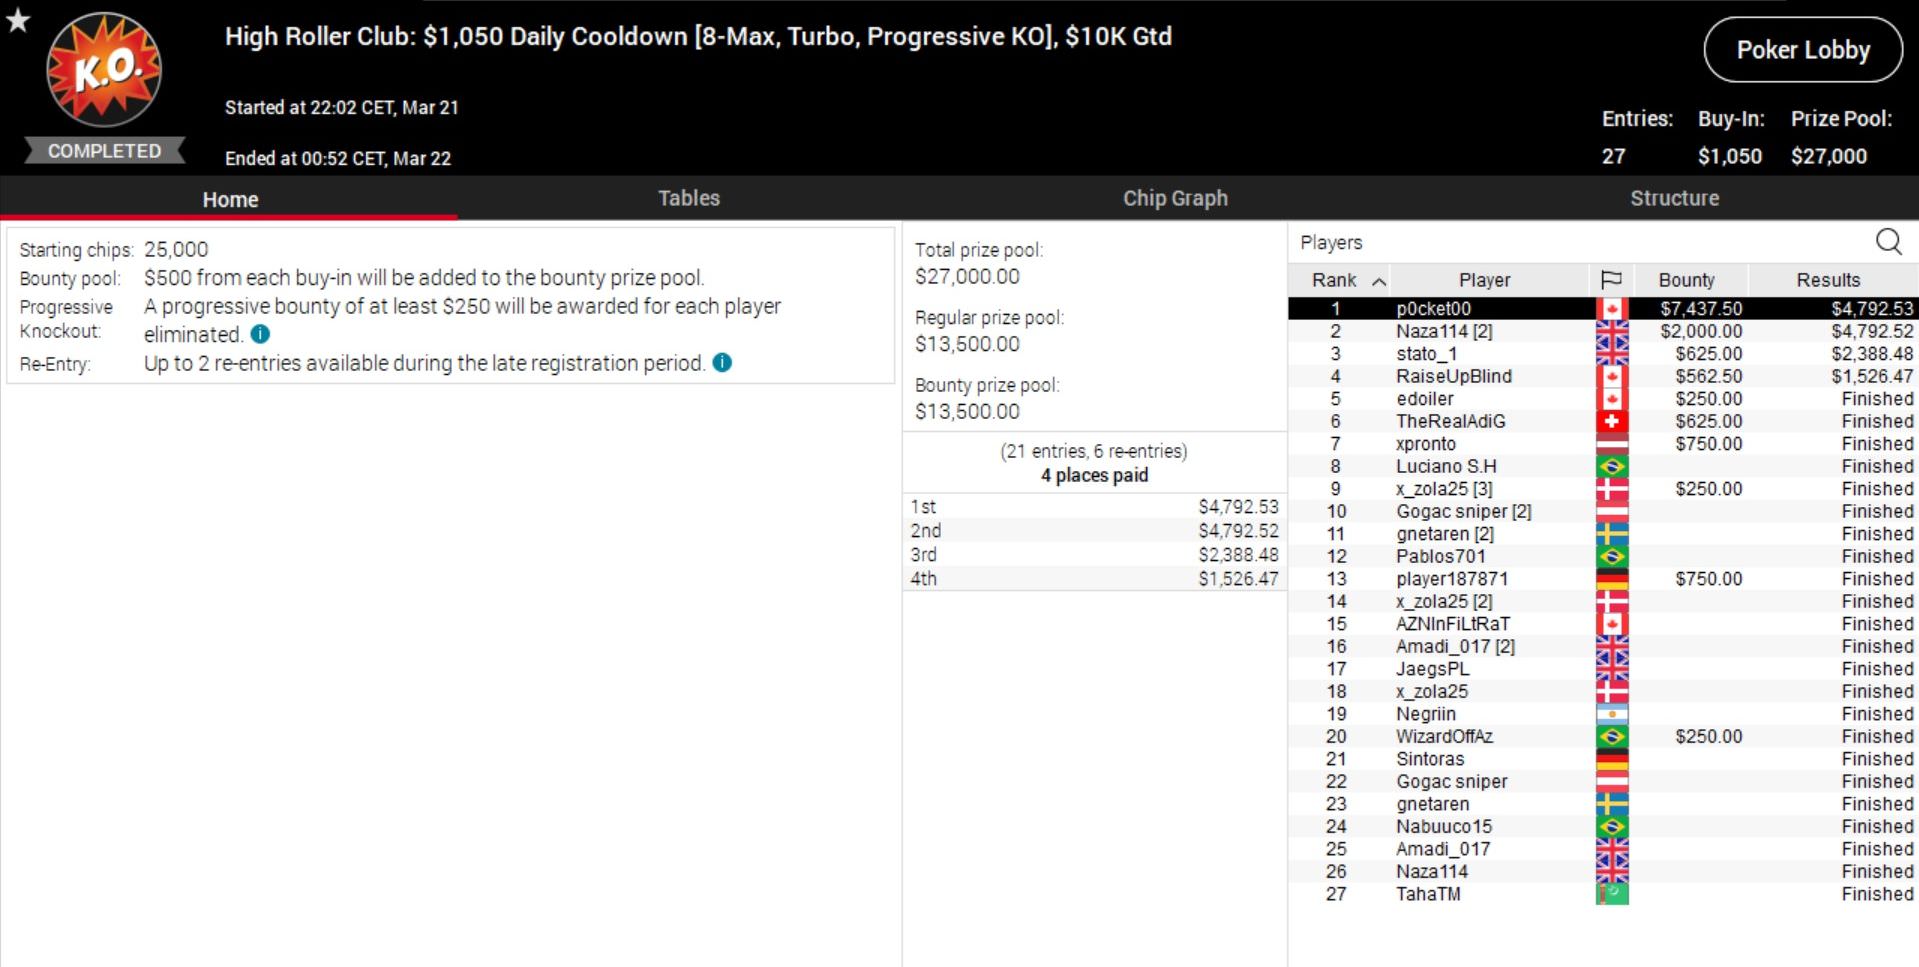
Task: Click the Re-Entry info icon
Action: coord(722,363)
